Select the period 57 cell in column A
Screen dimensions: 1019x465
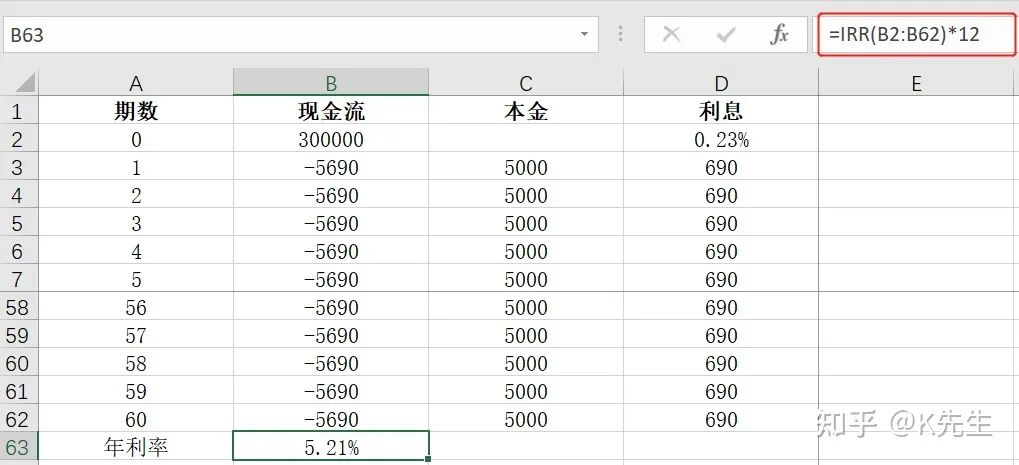(x=136, y=334)
